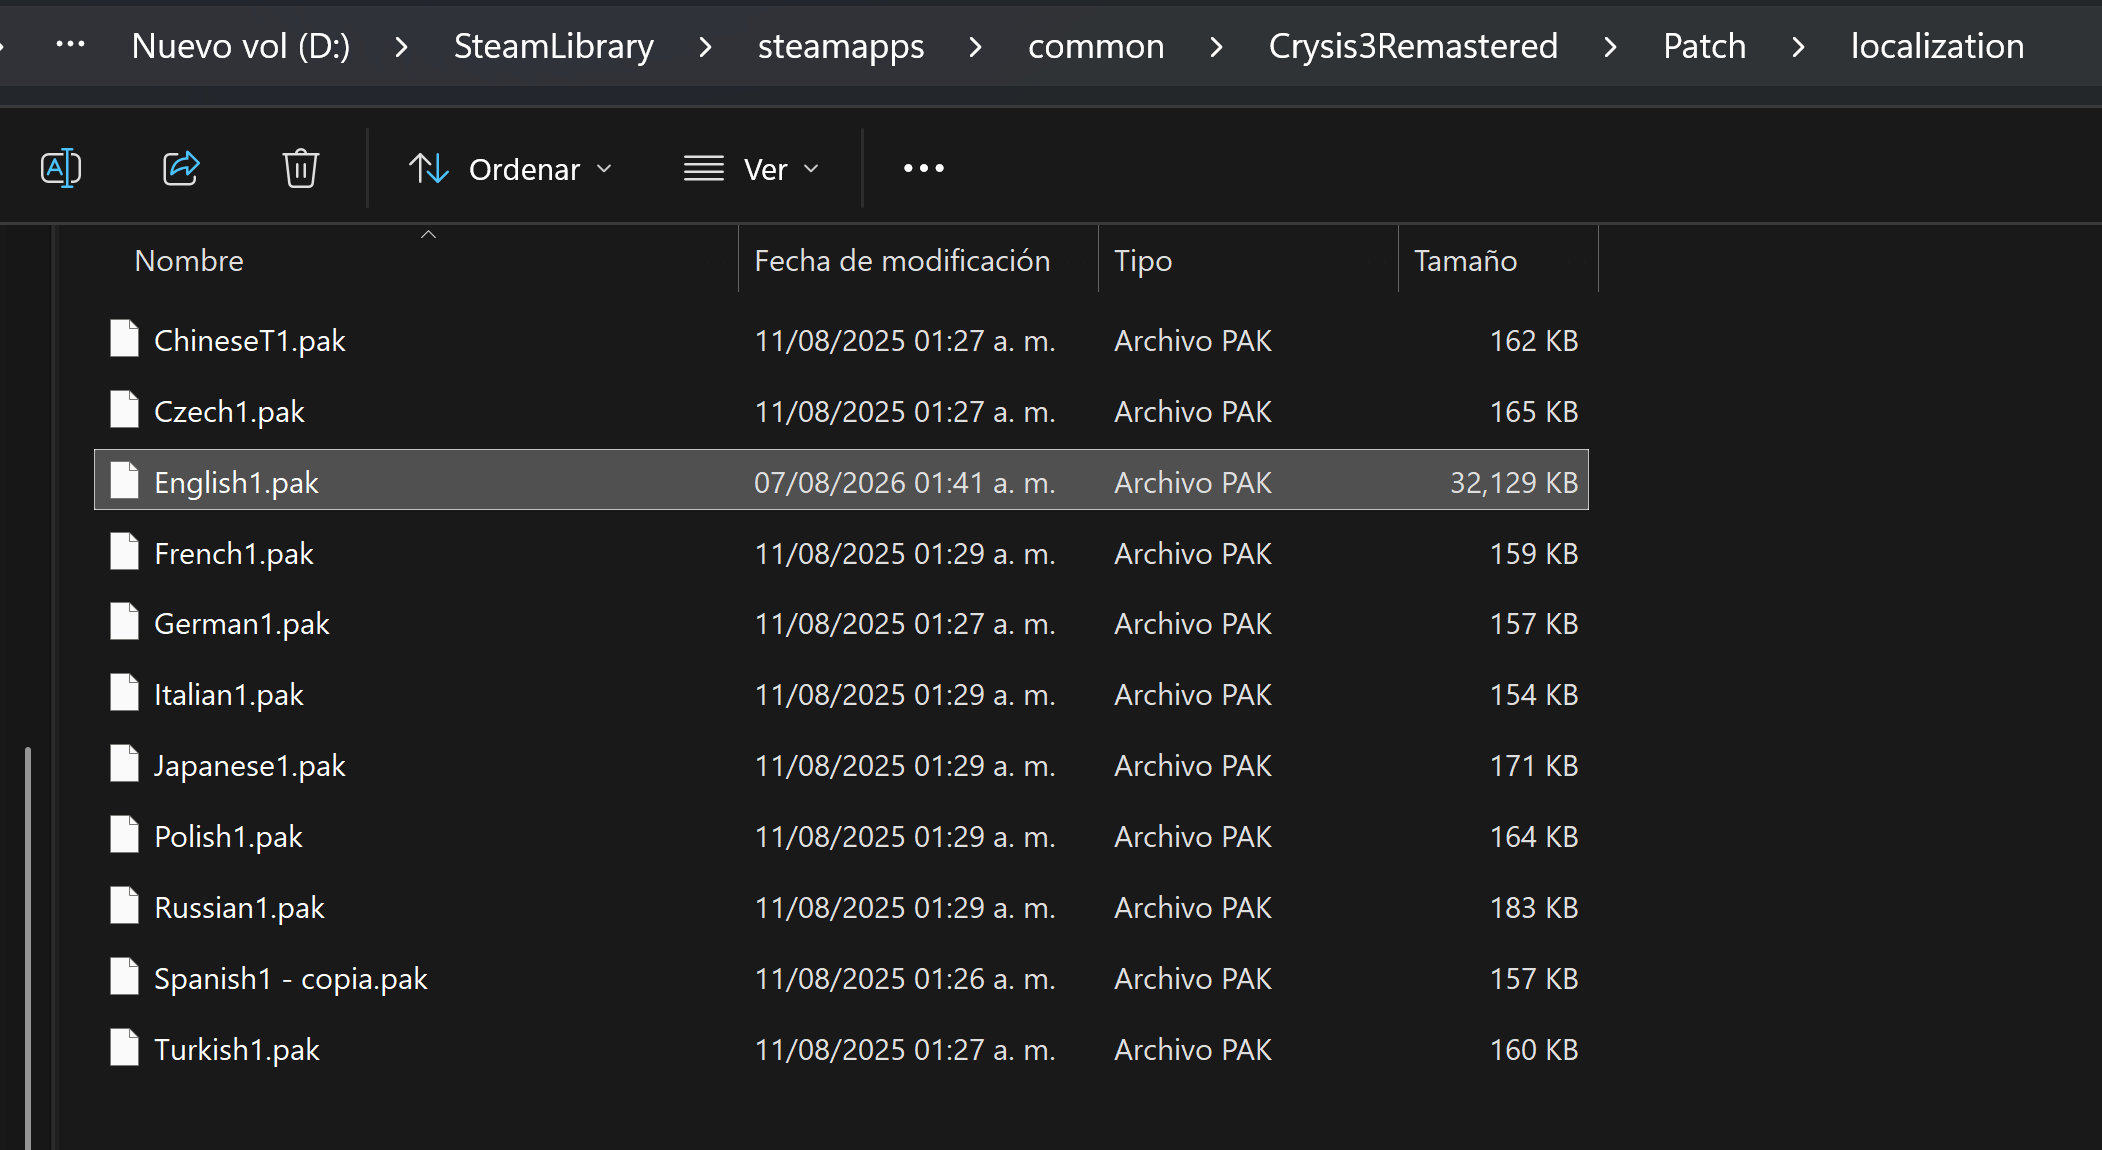Sort by Tipo column header
The width and height of the screenshot is (2102, 1150).
tap(1248, 260)
